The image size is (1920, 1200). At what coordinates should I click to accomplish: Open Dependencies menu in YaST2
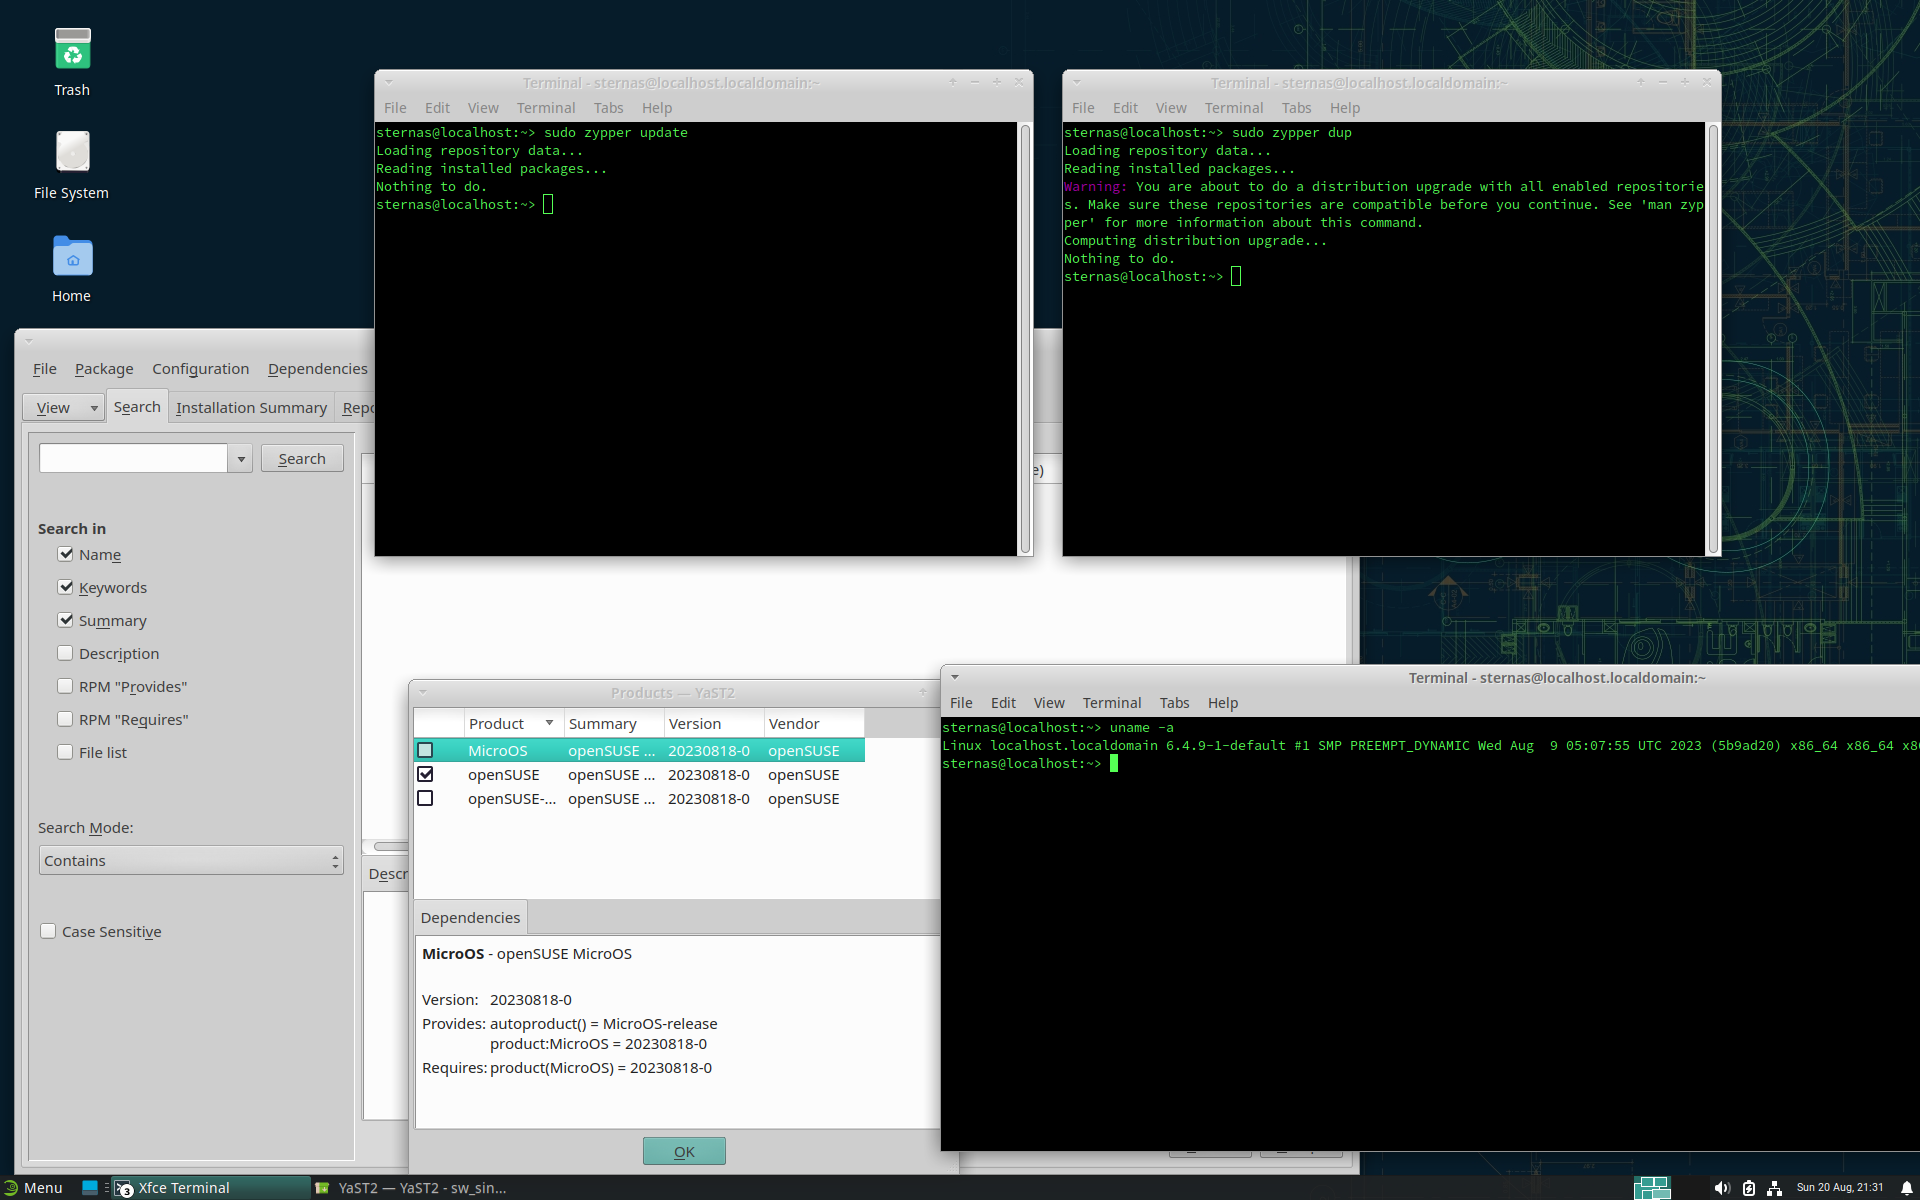pos(318,368)
